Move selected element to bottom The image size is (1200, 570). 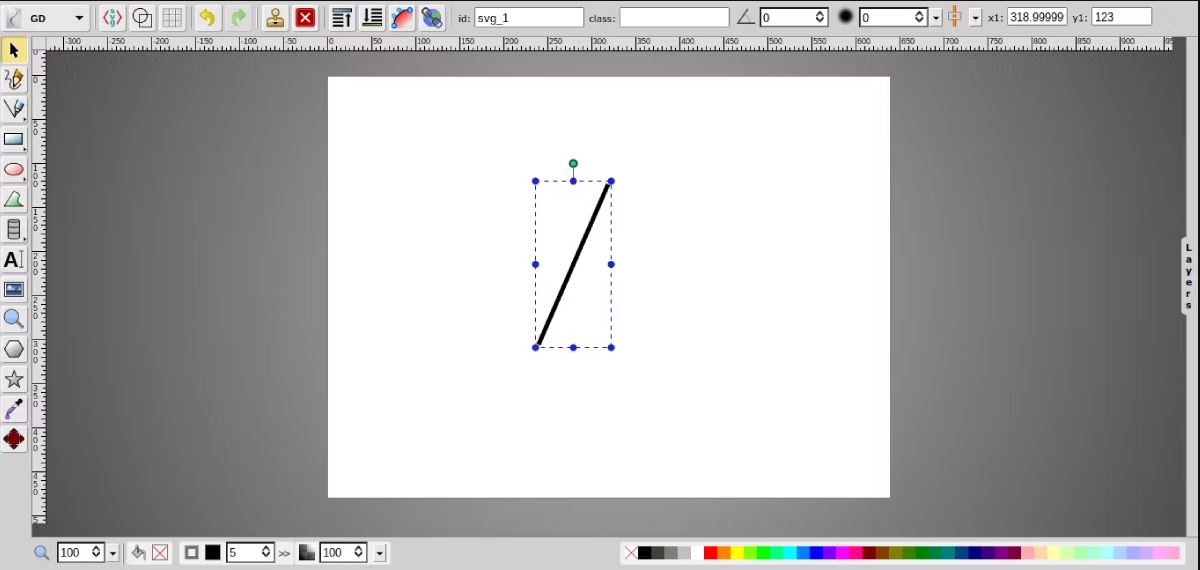coord(372,17)
